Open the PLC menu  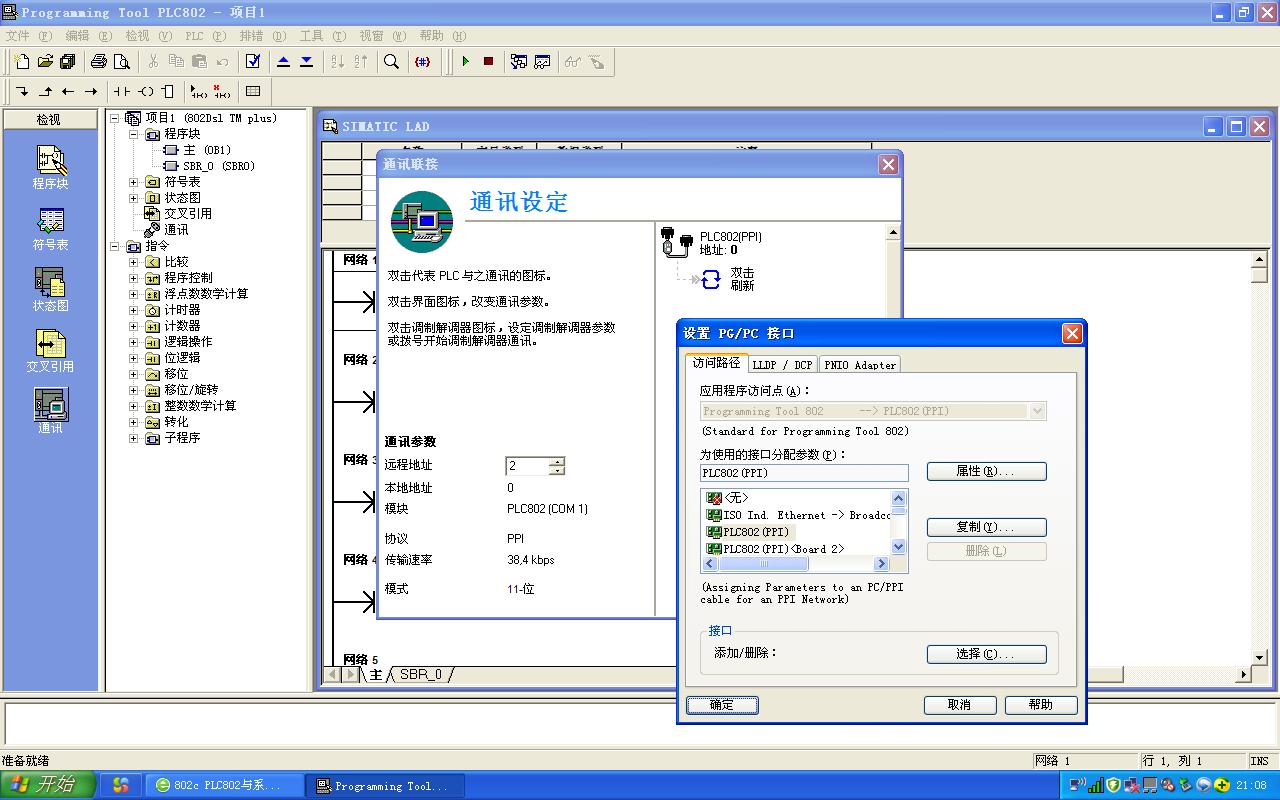click(x=205, y=36)
